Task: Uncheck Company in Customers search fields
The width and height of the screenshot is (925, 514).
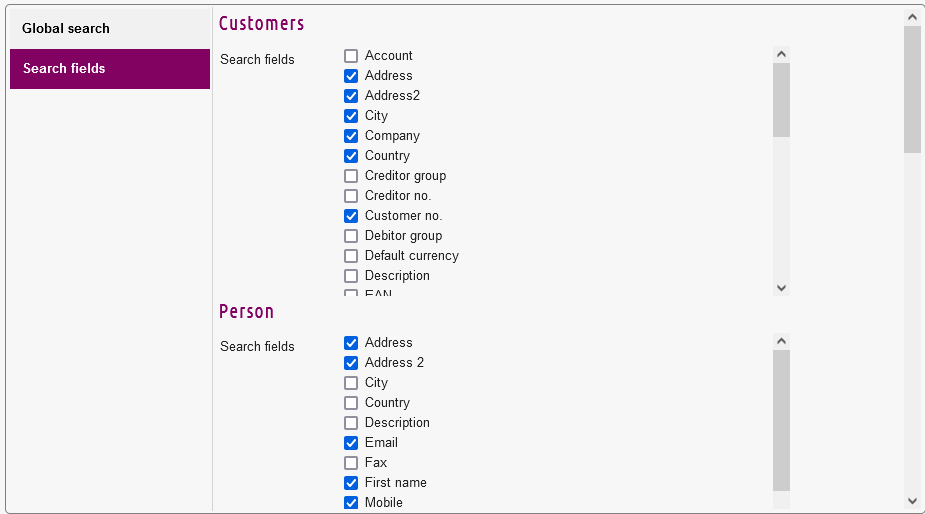Action: point(351,136)
